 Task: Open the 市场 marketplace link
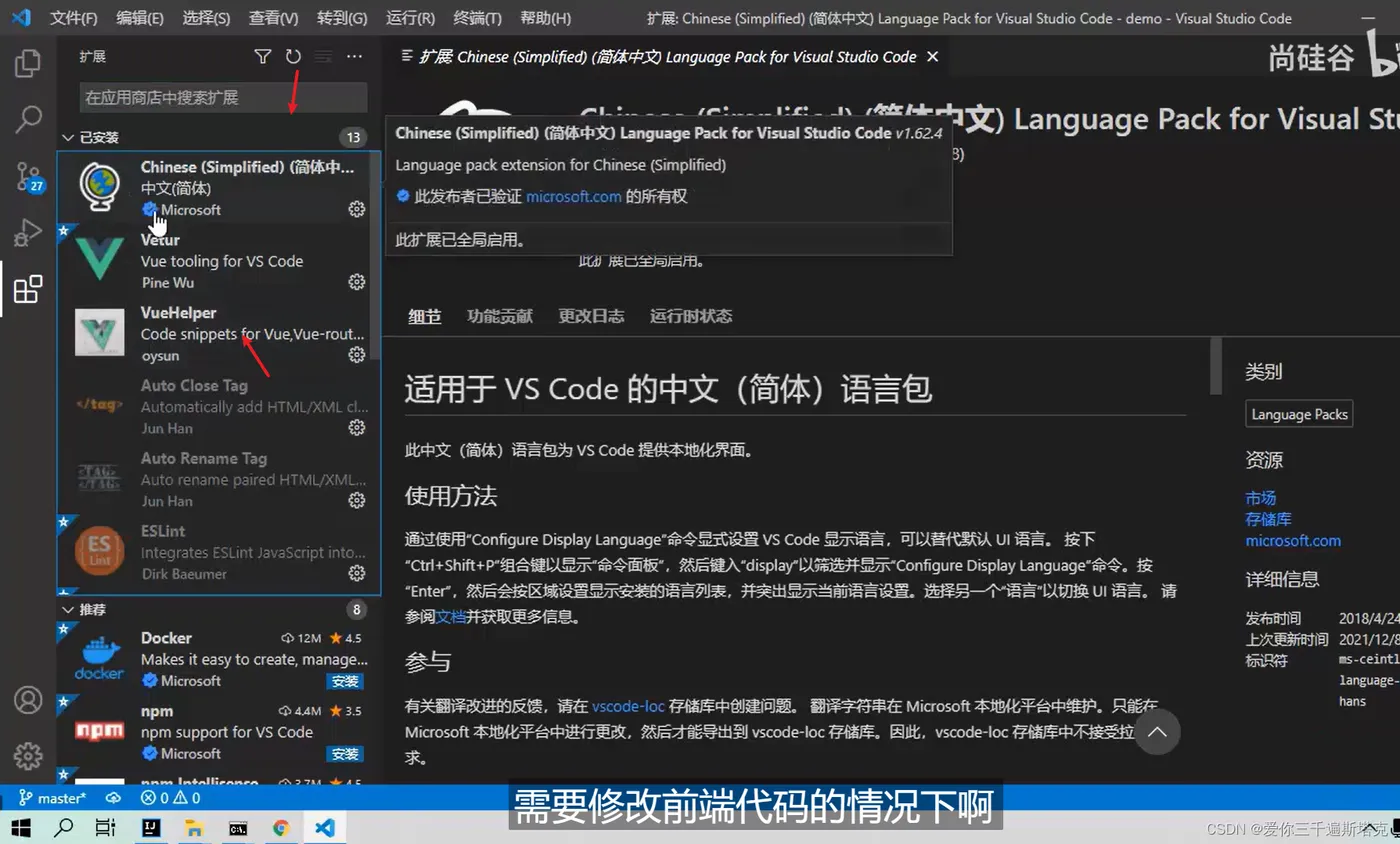1260,497
